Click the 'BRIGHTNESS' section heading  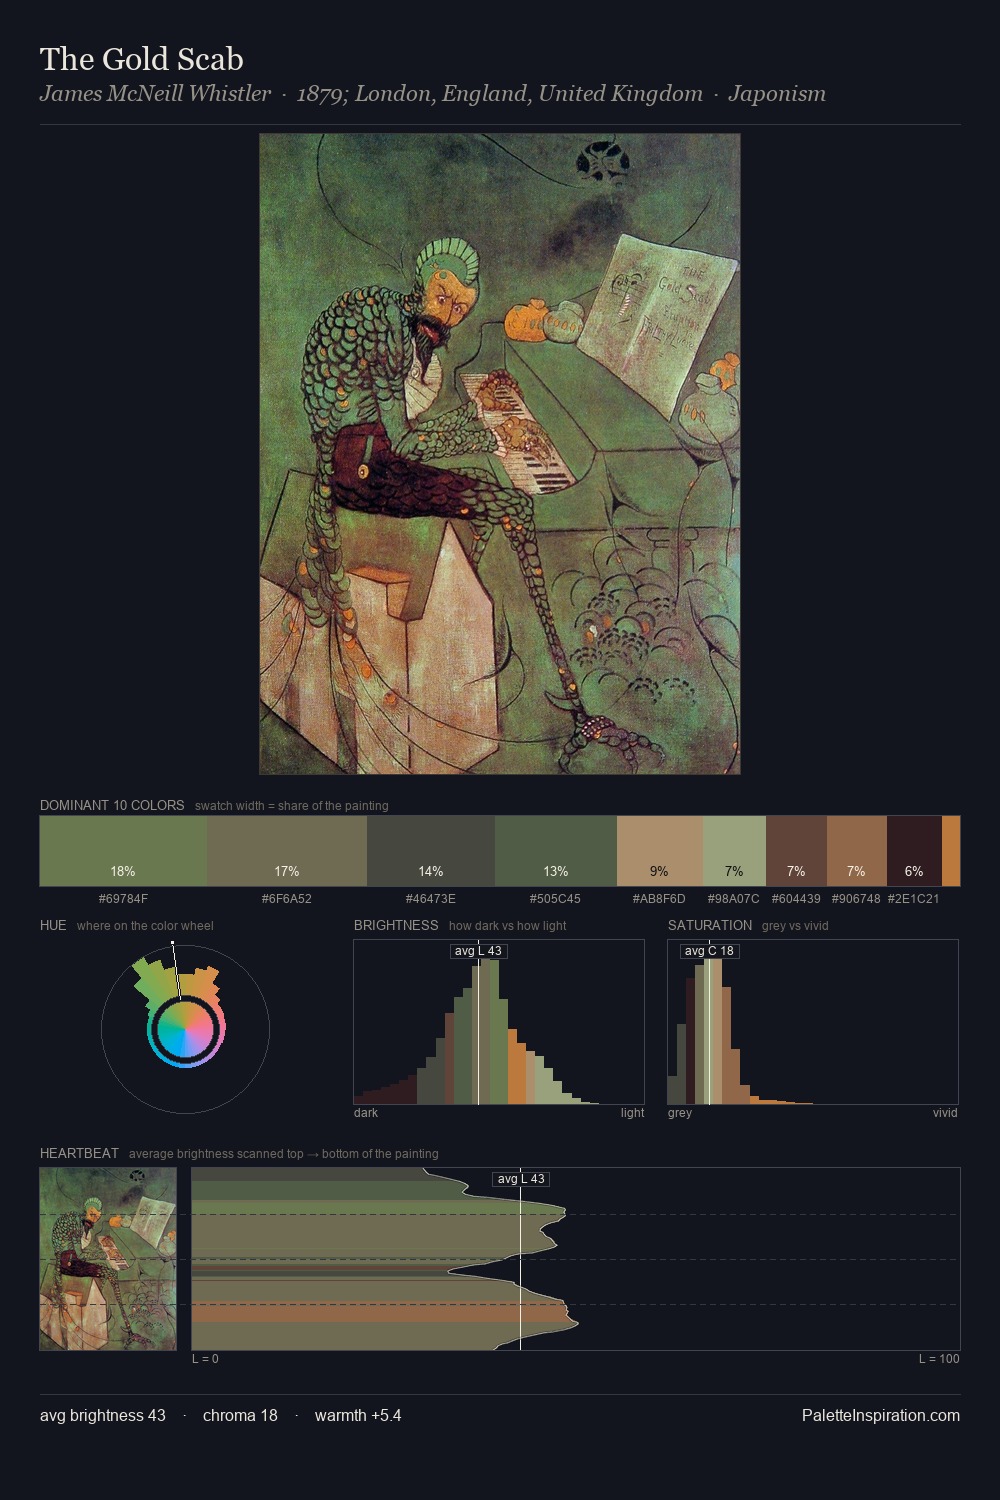(x=396, y=925)
